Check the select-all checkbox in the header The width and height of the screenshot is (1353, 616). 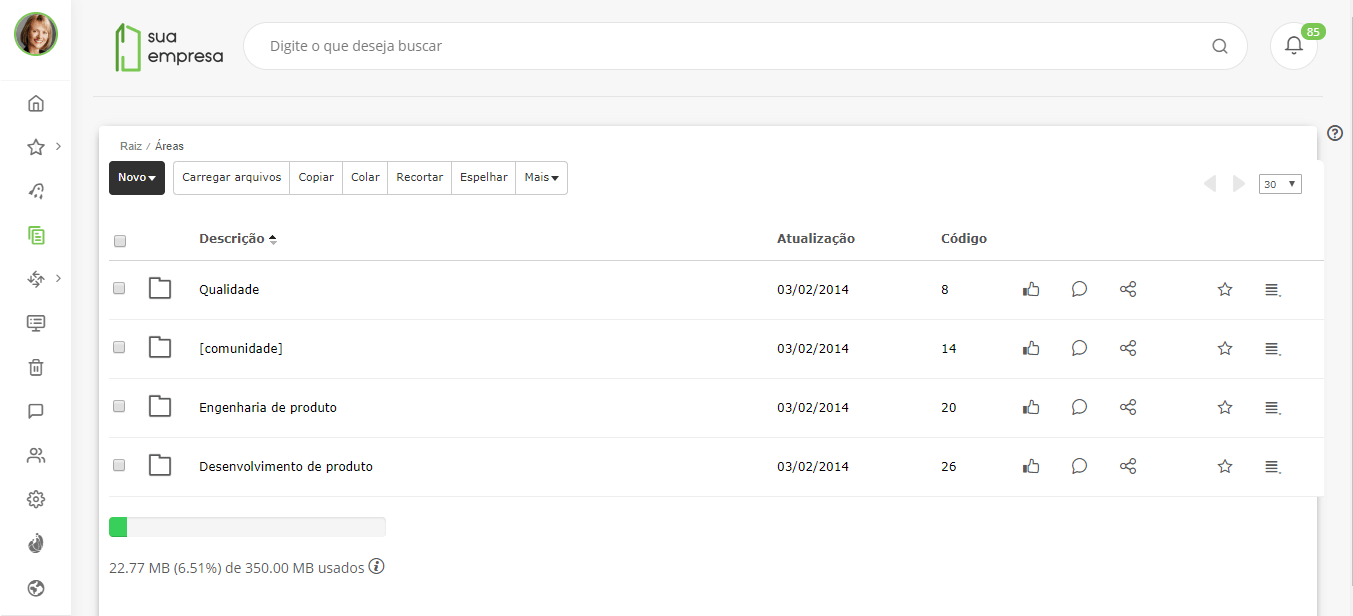coord(120,240)
